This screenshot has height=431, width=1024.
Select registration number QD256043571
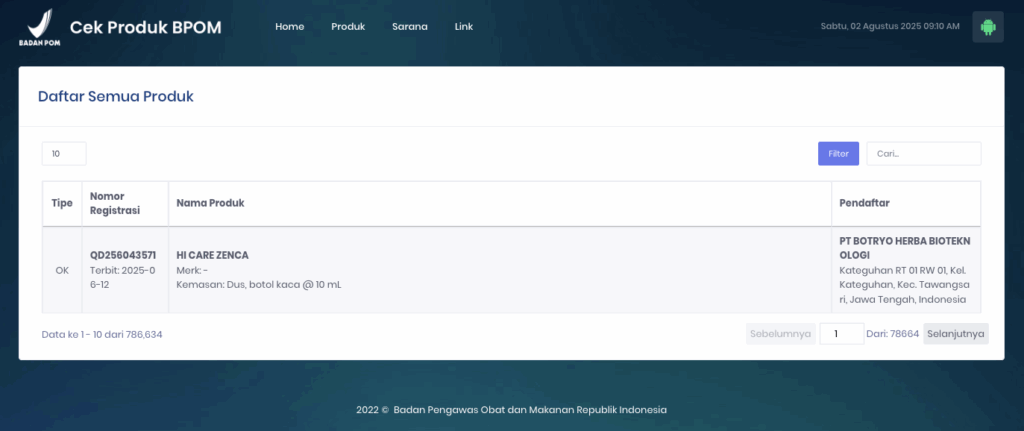123,255
